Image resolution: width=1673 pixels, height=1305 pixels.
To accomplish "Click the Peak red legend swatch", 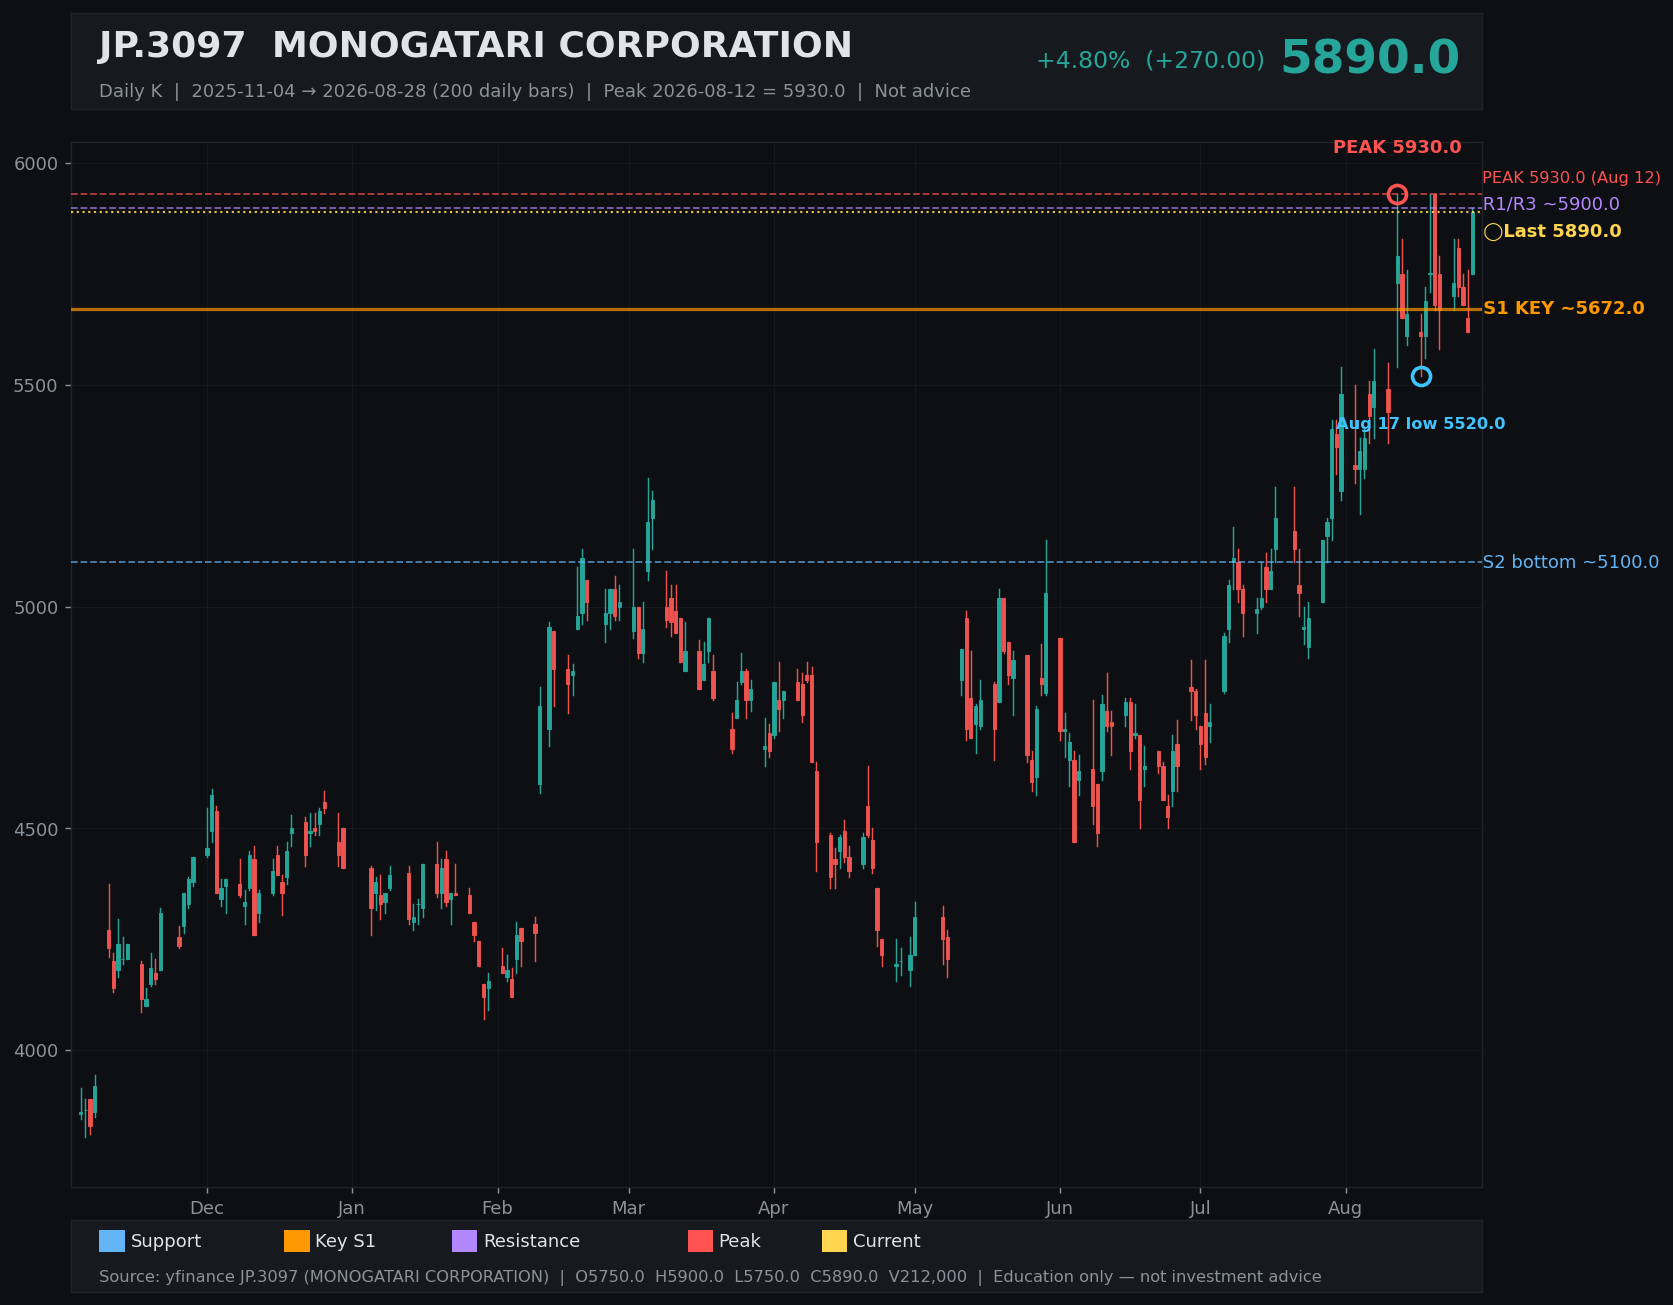I will pos(701,1241).
